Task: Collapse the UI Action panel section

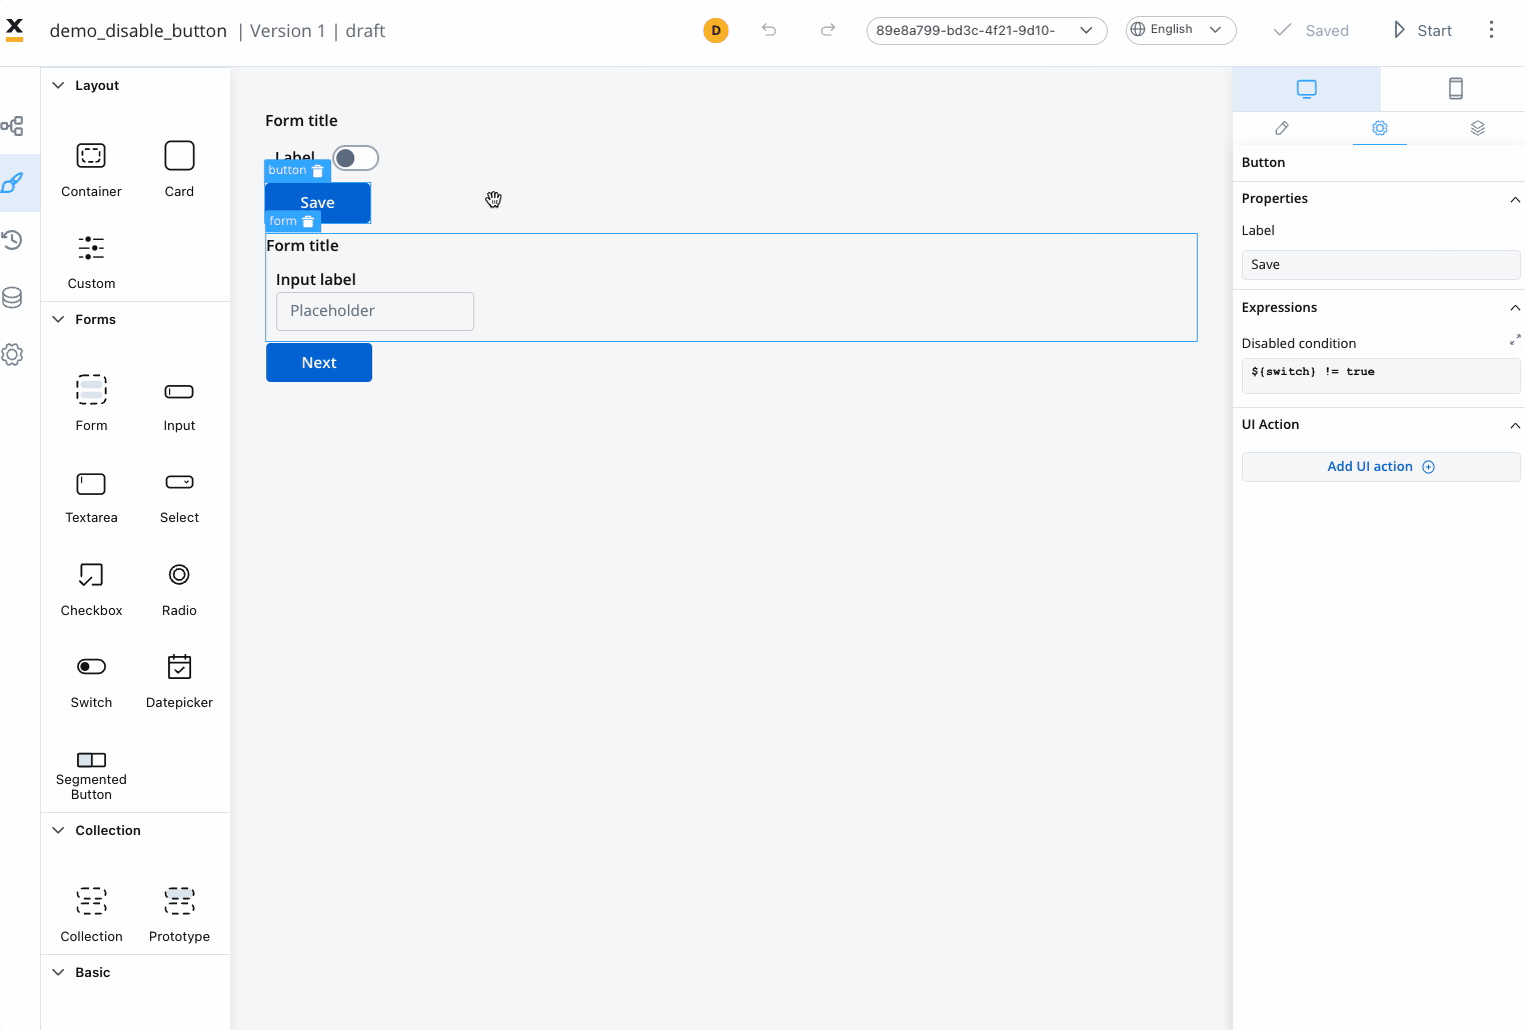Action: coord(1515,425)
